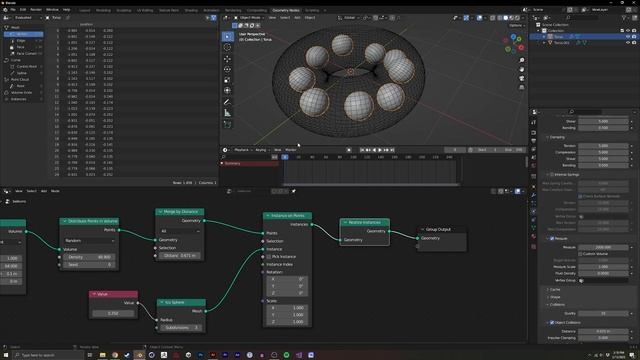The width and height of the screenshot is (640, 360).
Task: Collapse the Damping panel
Action: point(556,137)
